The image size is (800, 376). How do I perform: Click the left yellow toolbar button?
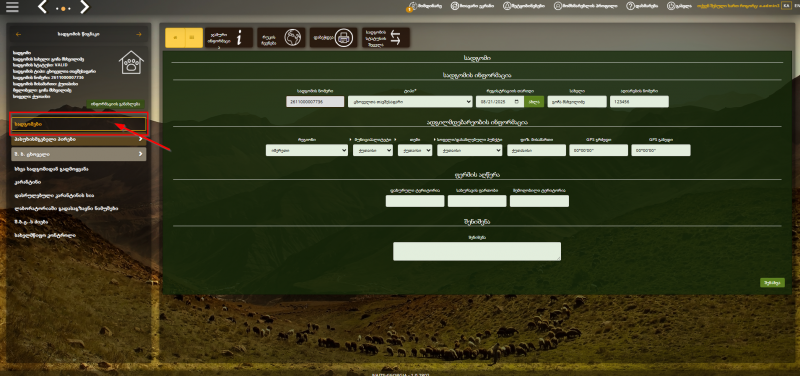175,38
